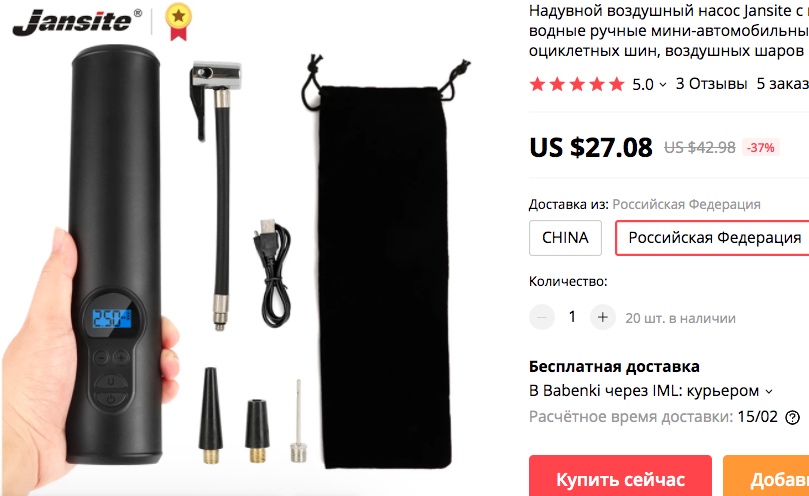Click the quantity input field showing 1
809x496 pixels.
(572, 317)
